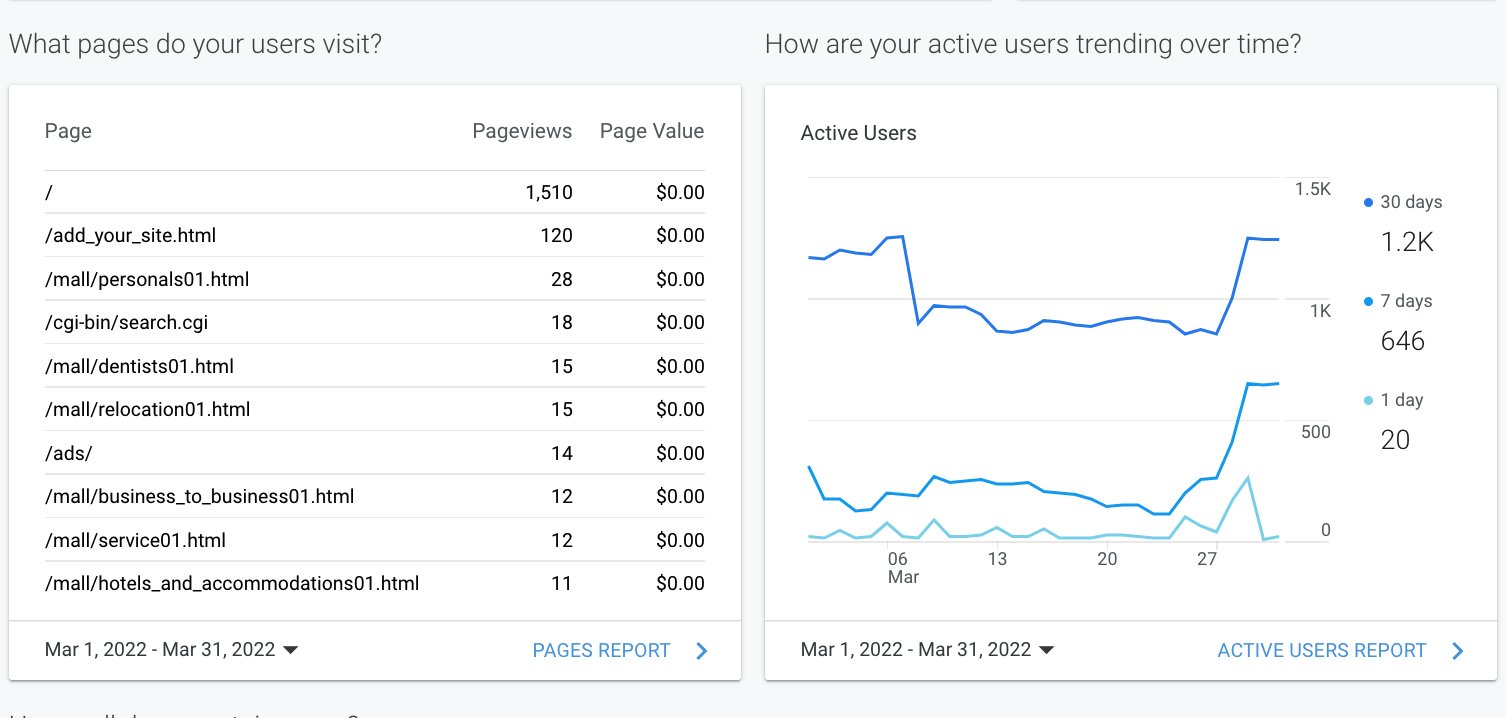Click the Pages Report arrow chevron
1506x718 pixels.
702,651
